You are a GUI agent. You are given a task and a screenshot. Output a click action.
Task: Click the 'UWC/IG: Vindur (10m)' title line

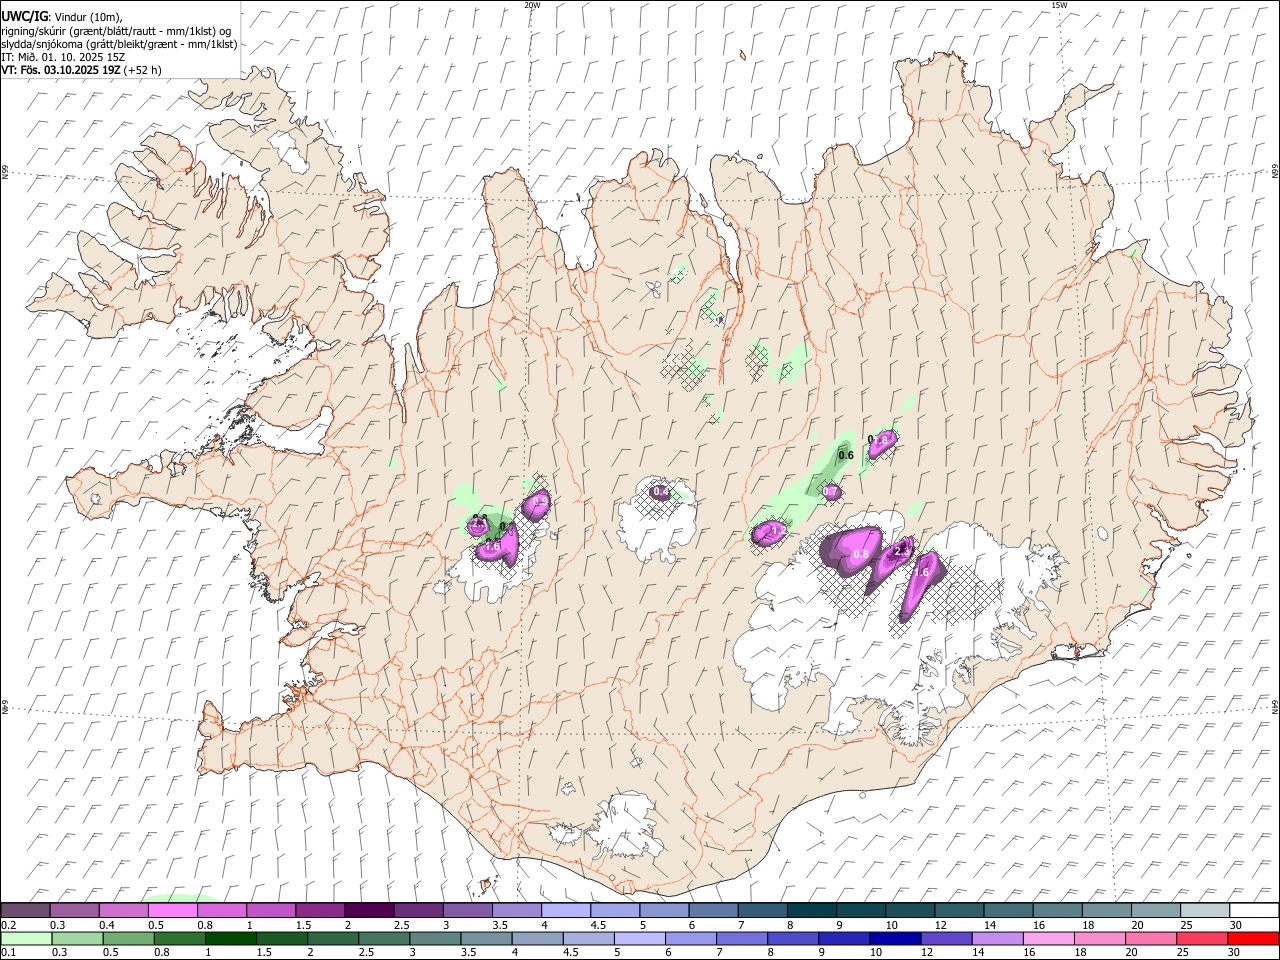pyautogui.click(x=61, y=15)
